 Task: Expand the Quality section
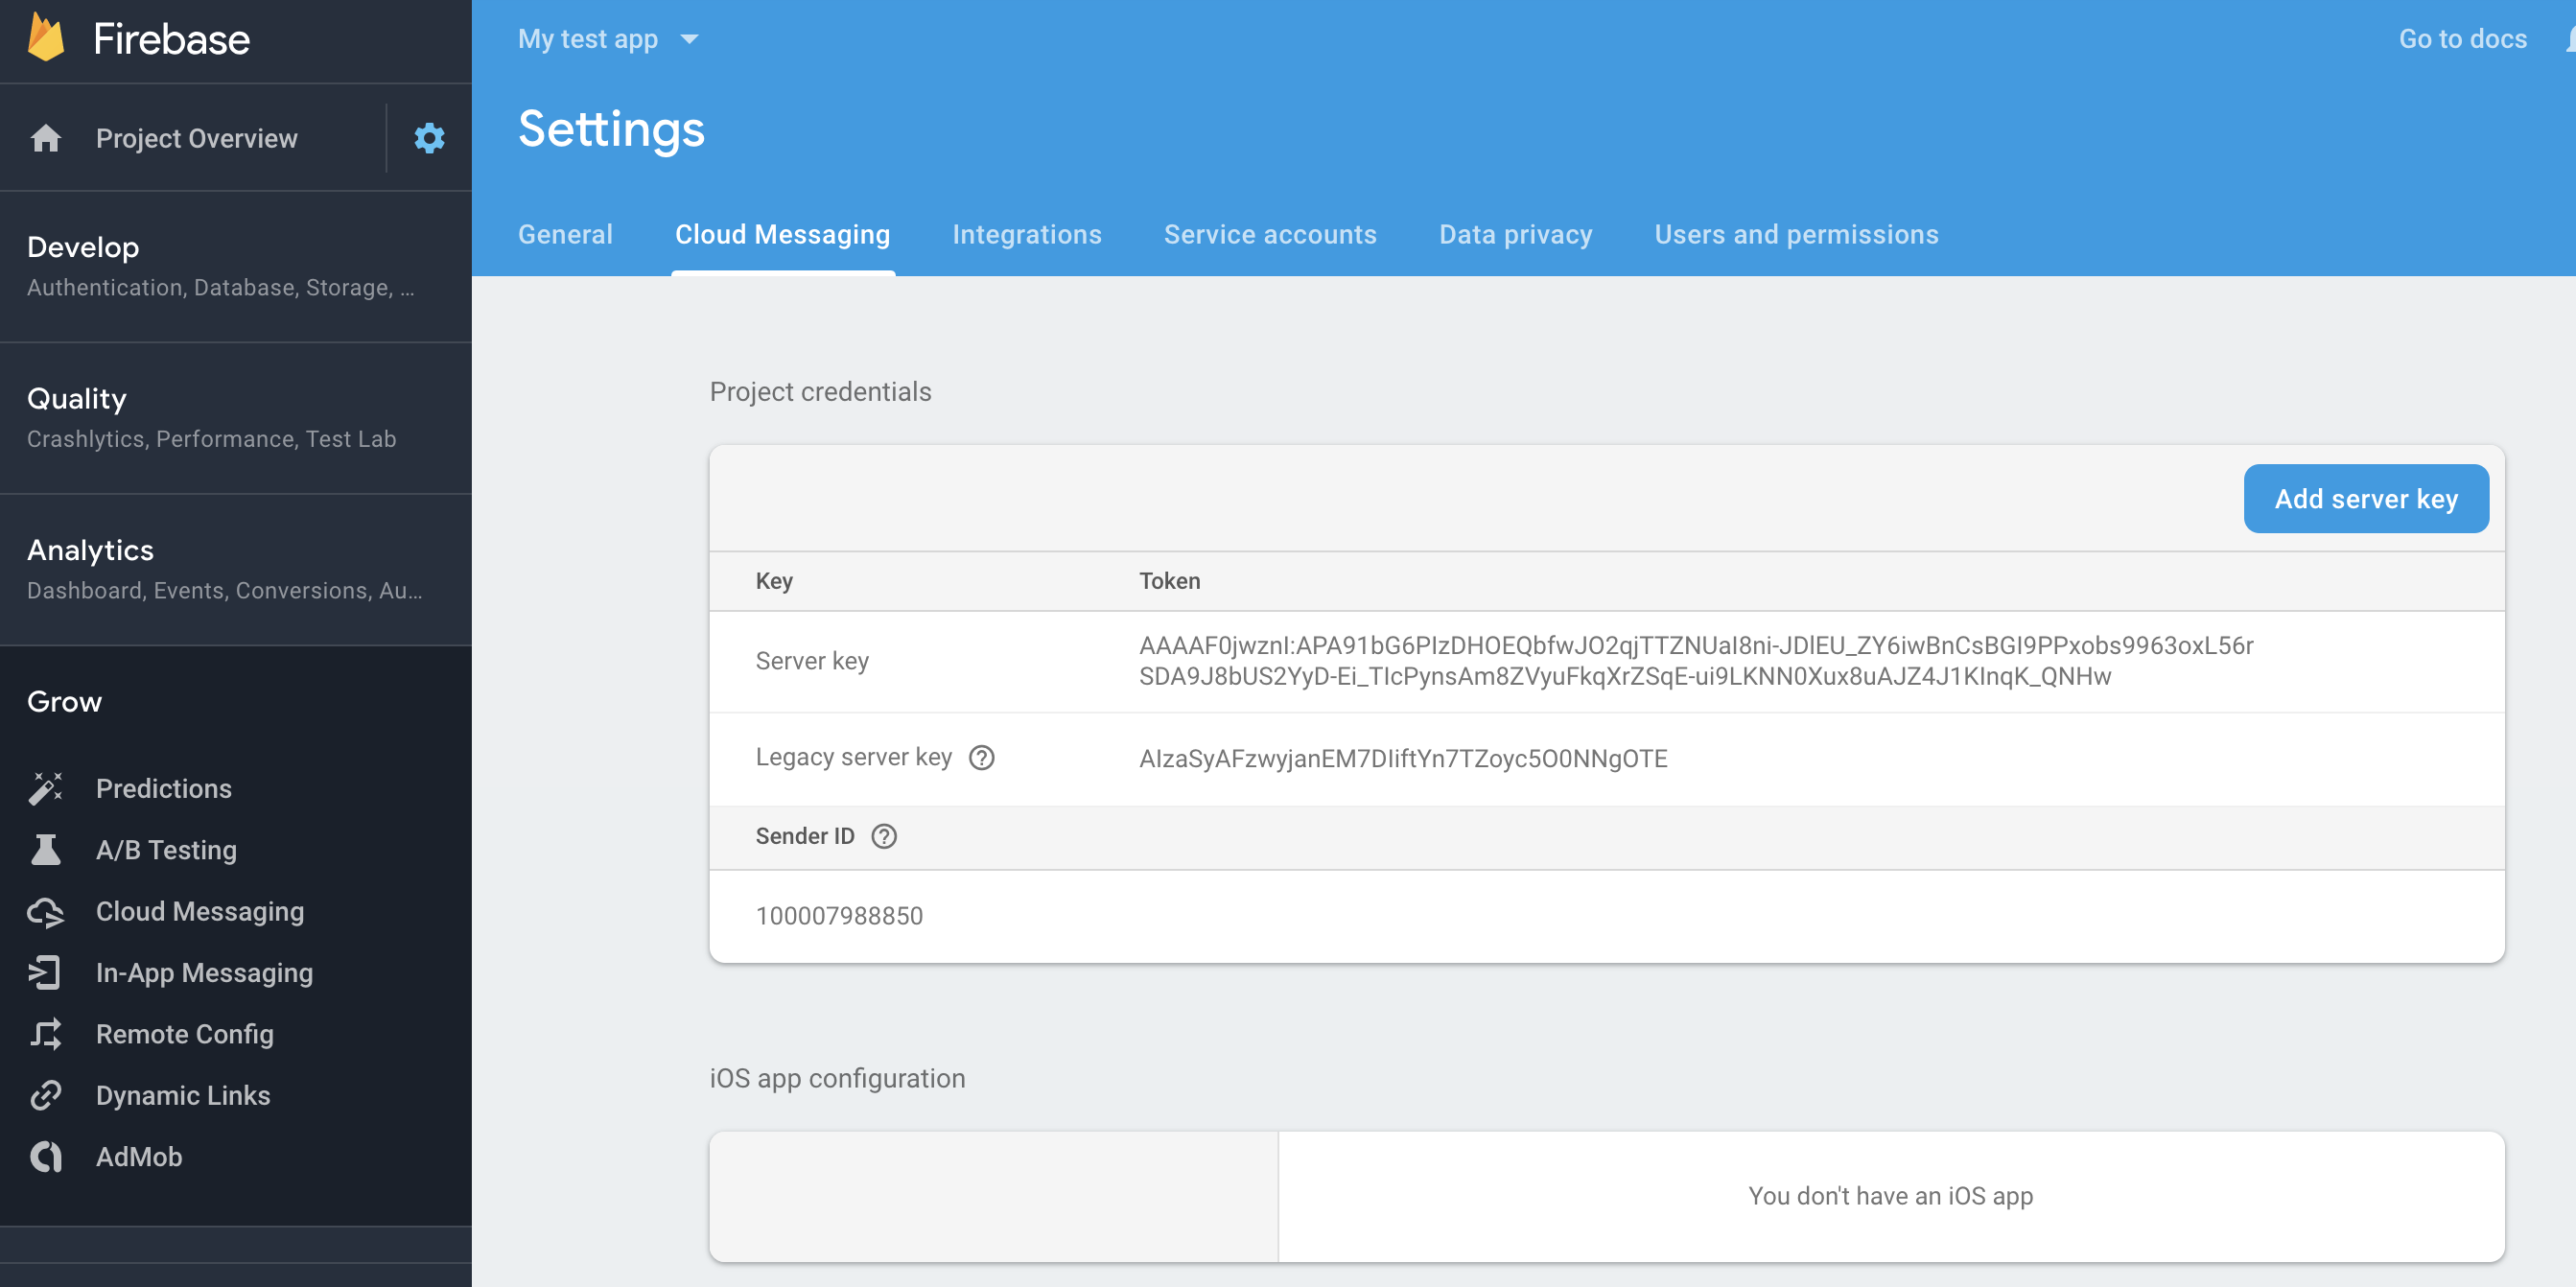coord(236,418)
